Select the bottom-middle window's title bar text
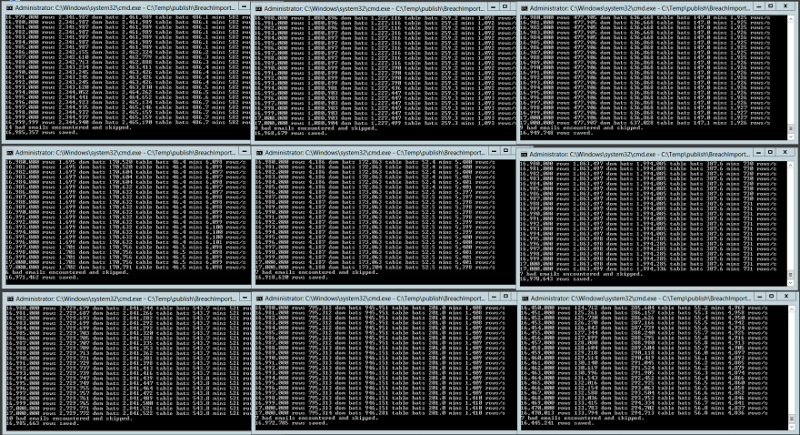 (374, 298)
